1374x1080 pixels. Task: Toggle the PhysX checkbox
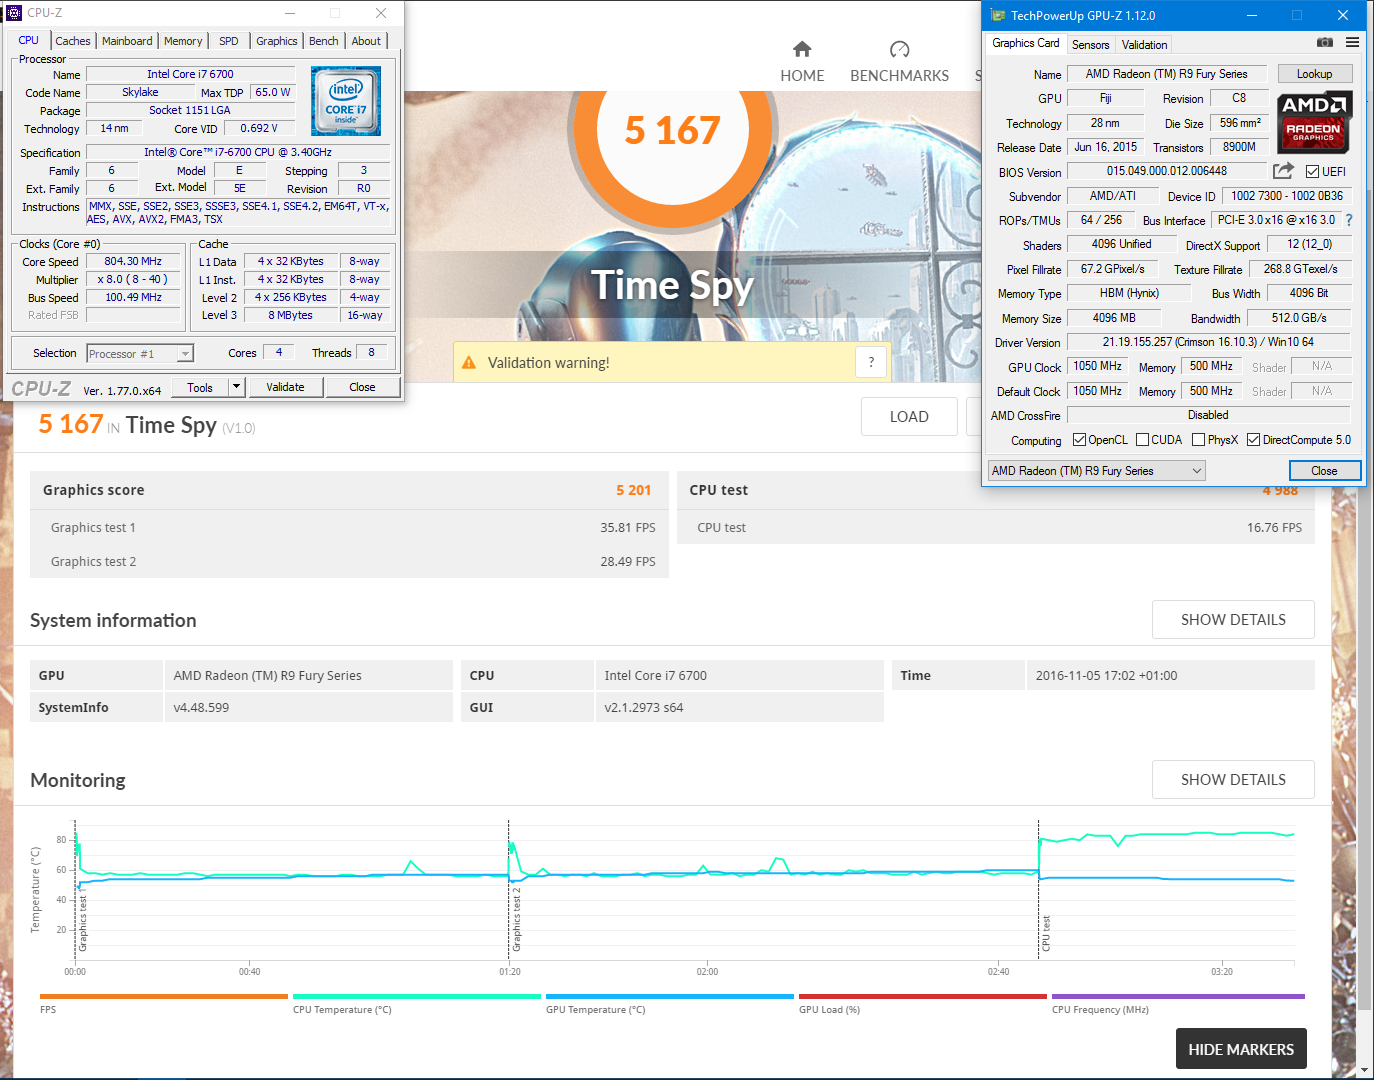point(1198,440)
